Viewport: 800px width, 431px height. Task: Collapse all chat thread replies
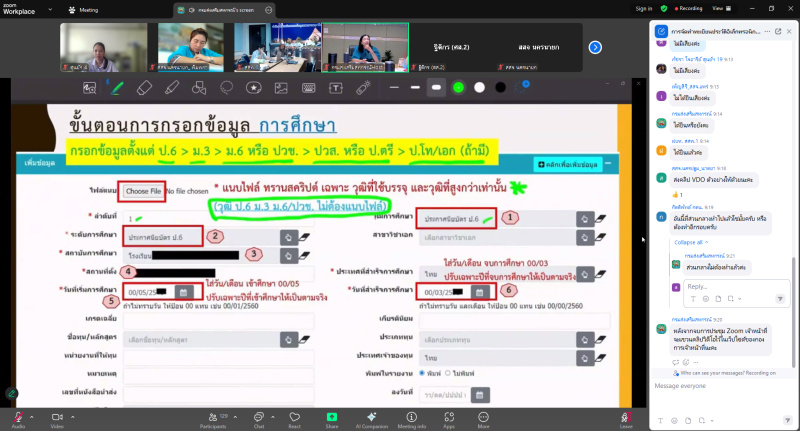tap(688, 242)
